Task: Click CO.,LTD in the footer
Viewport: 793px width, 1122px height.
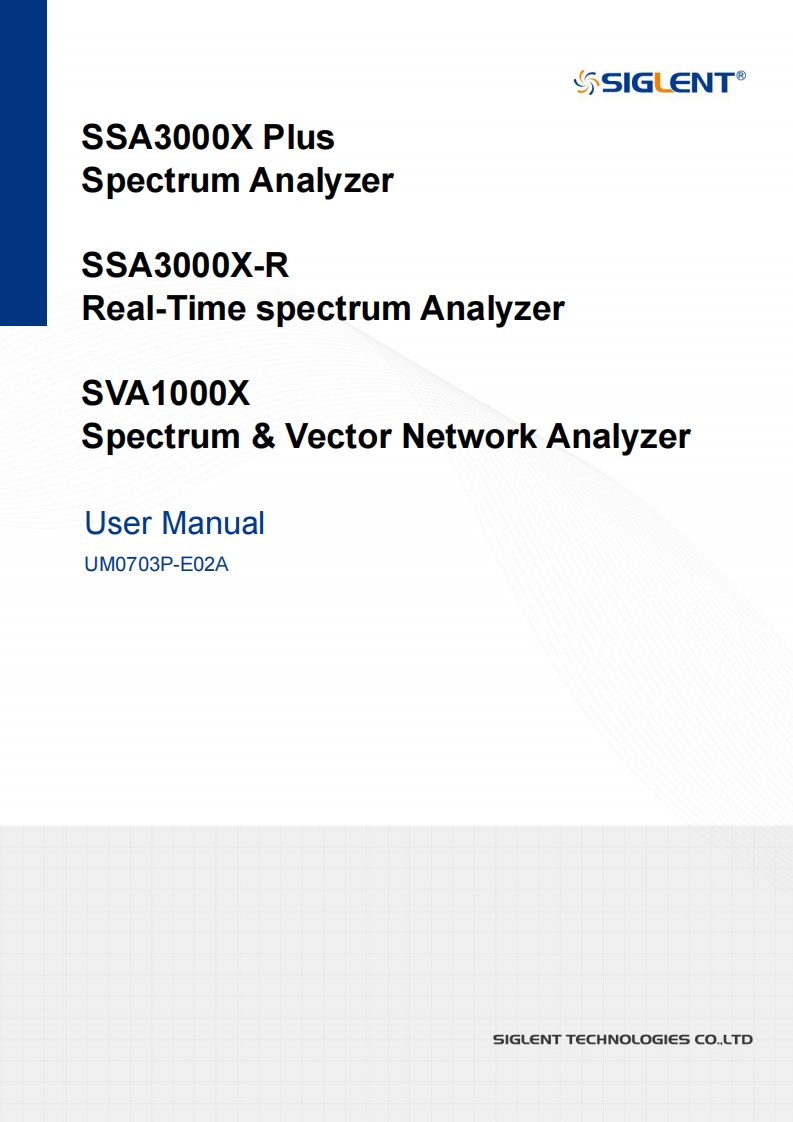Action: click(x=722, y=1040)
